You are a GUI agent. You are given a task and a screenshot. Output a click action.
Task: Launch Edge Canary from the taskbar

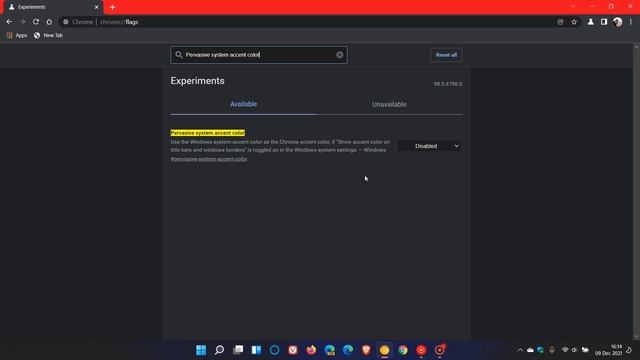tap(329, 350)
